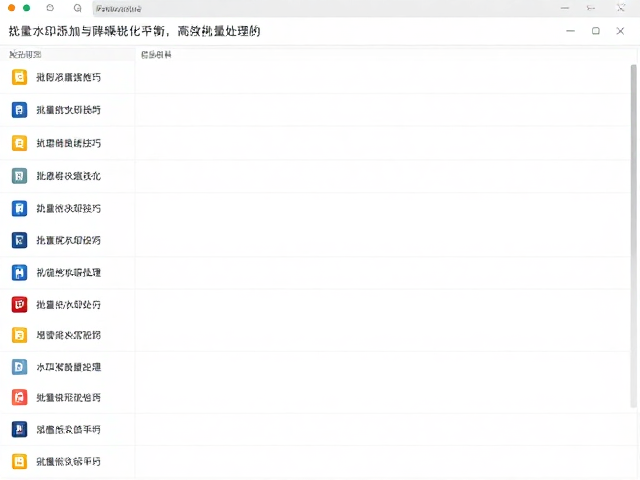The height and width of the screenshot is (480, 640).
Task: Maximize the window with the square button
Action: coord(596,31)
